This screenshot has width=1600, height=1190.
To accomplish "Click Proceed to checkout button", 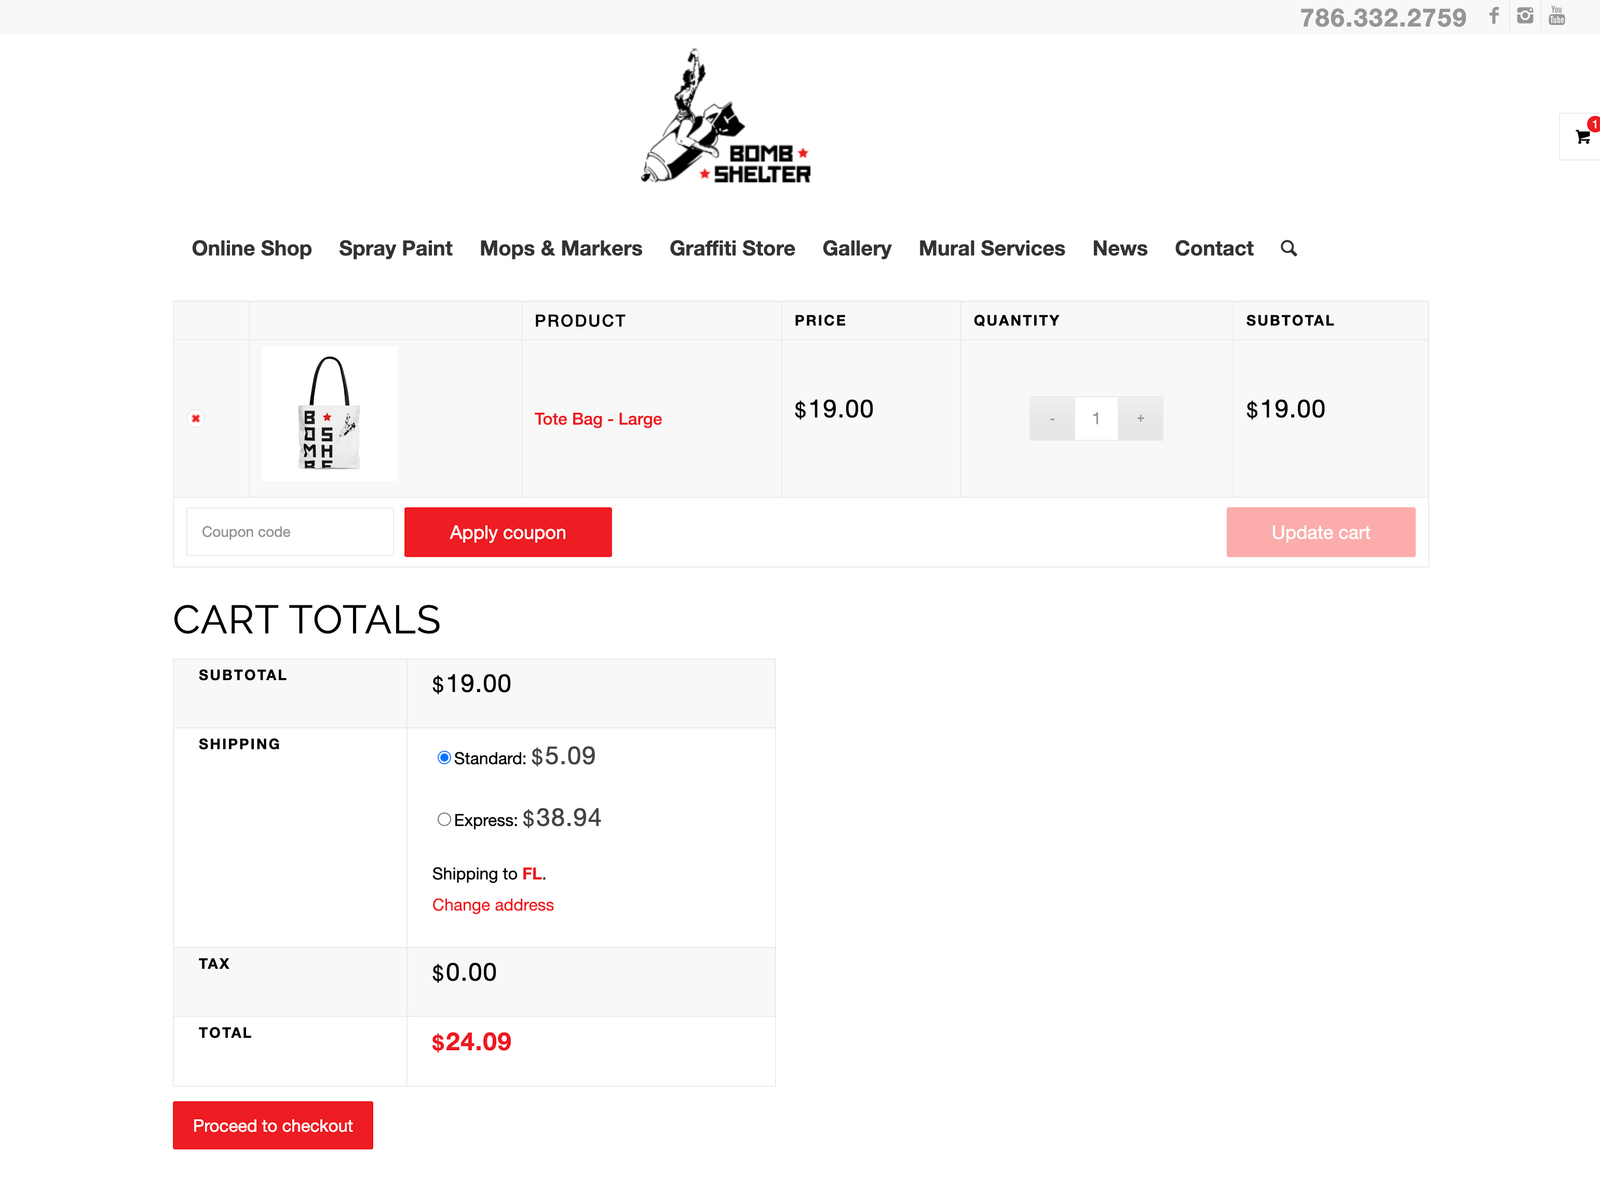I will [273, 1126].
